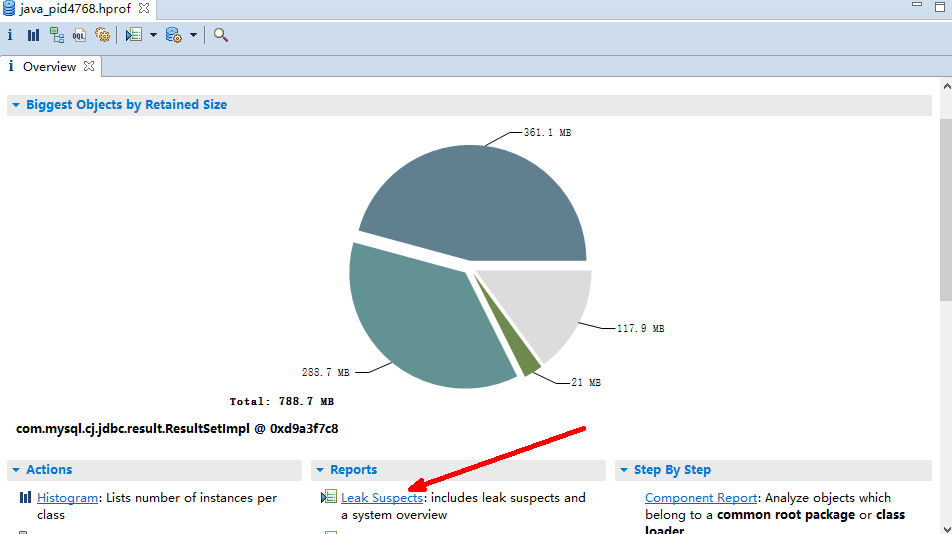Open the Dominator Tree toolbar icon
The width and height of the screenshot is (952, 534).
tap(56, 35)
